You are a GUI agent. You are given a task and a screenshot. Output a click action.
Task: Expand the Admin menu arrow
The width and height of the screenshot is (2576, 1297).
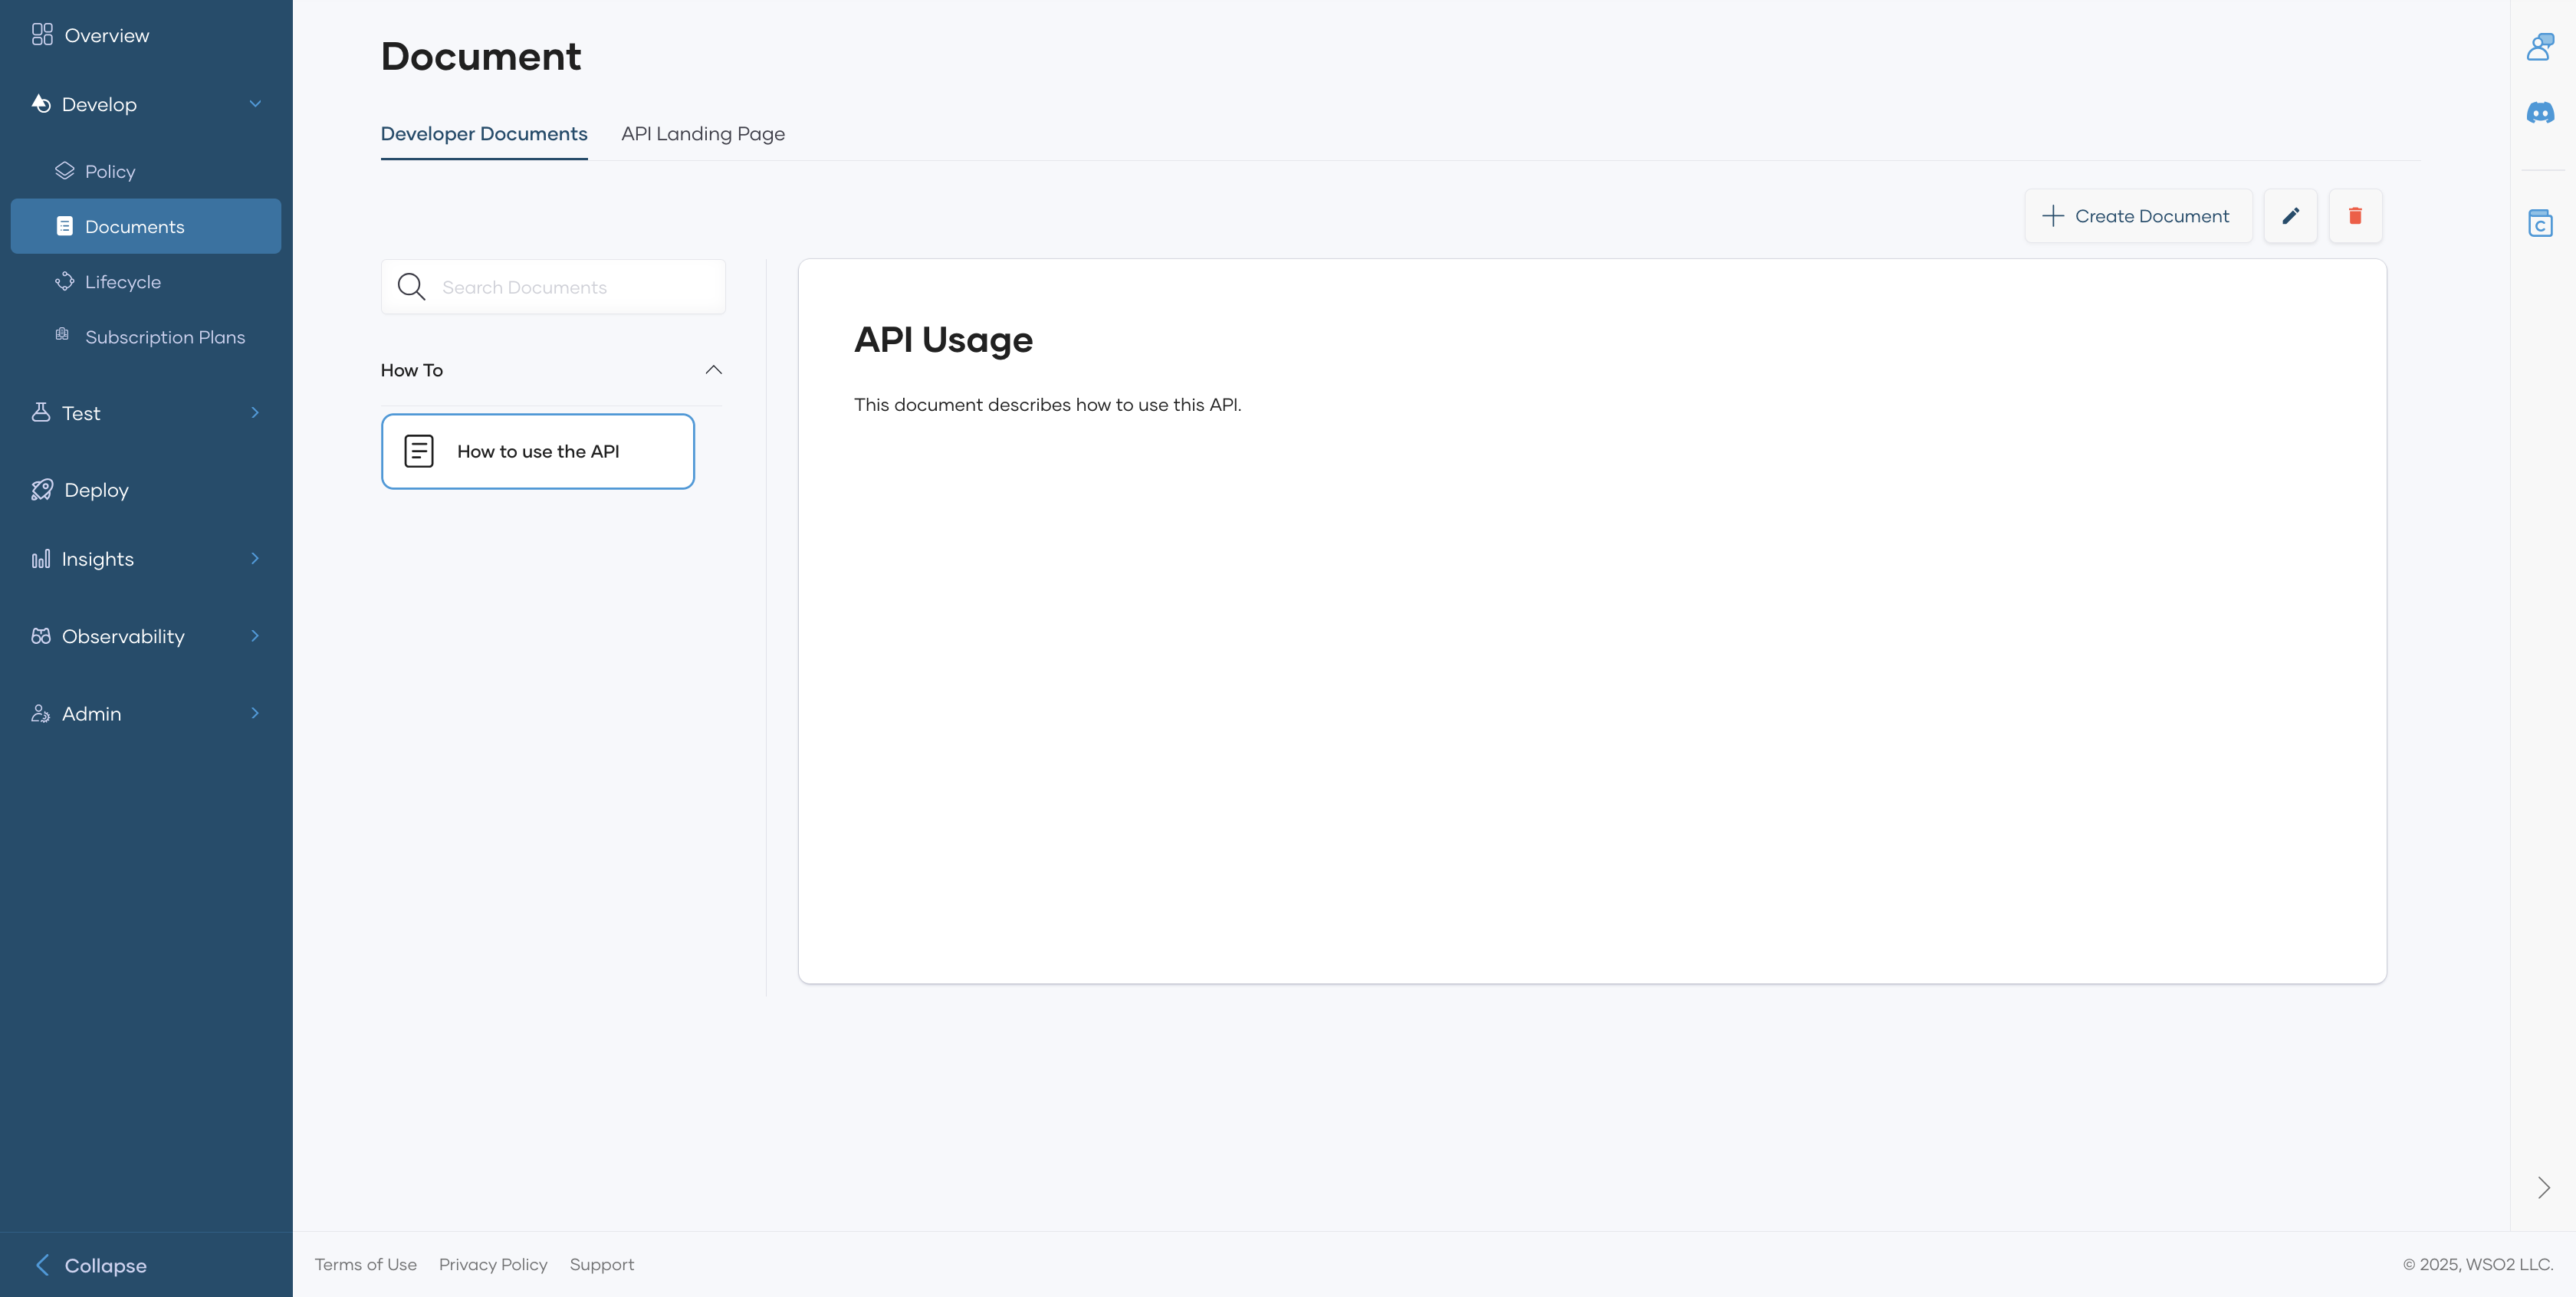255,713
